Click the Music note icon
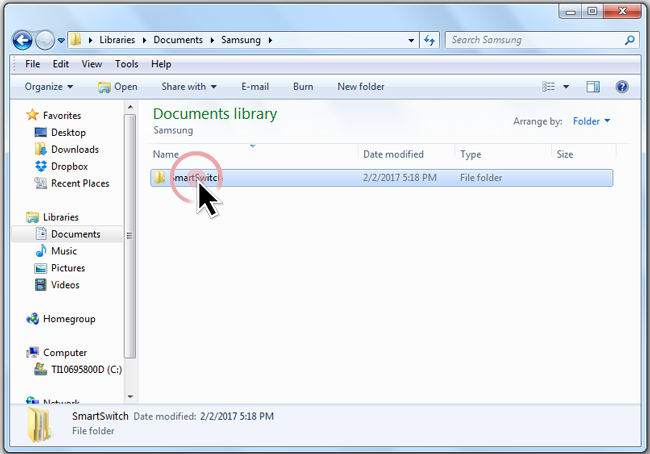The height and width of the screenshot is (454, 650). click(41, 251)
